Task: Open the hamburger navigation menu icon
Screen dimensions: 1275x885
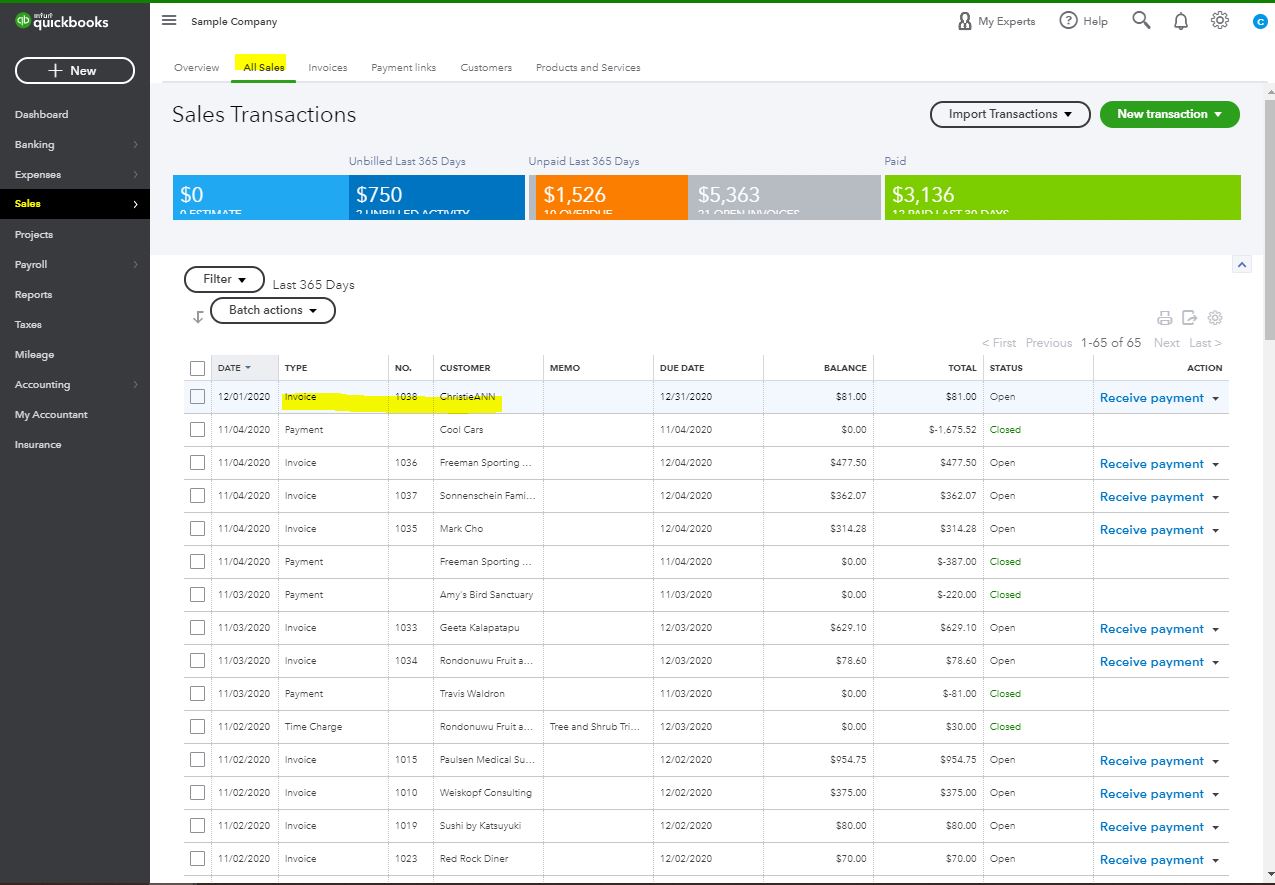Action: 169,20
